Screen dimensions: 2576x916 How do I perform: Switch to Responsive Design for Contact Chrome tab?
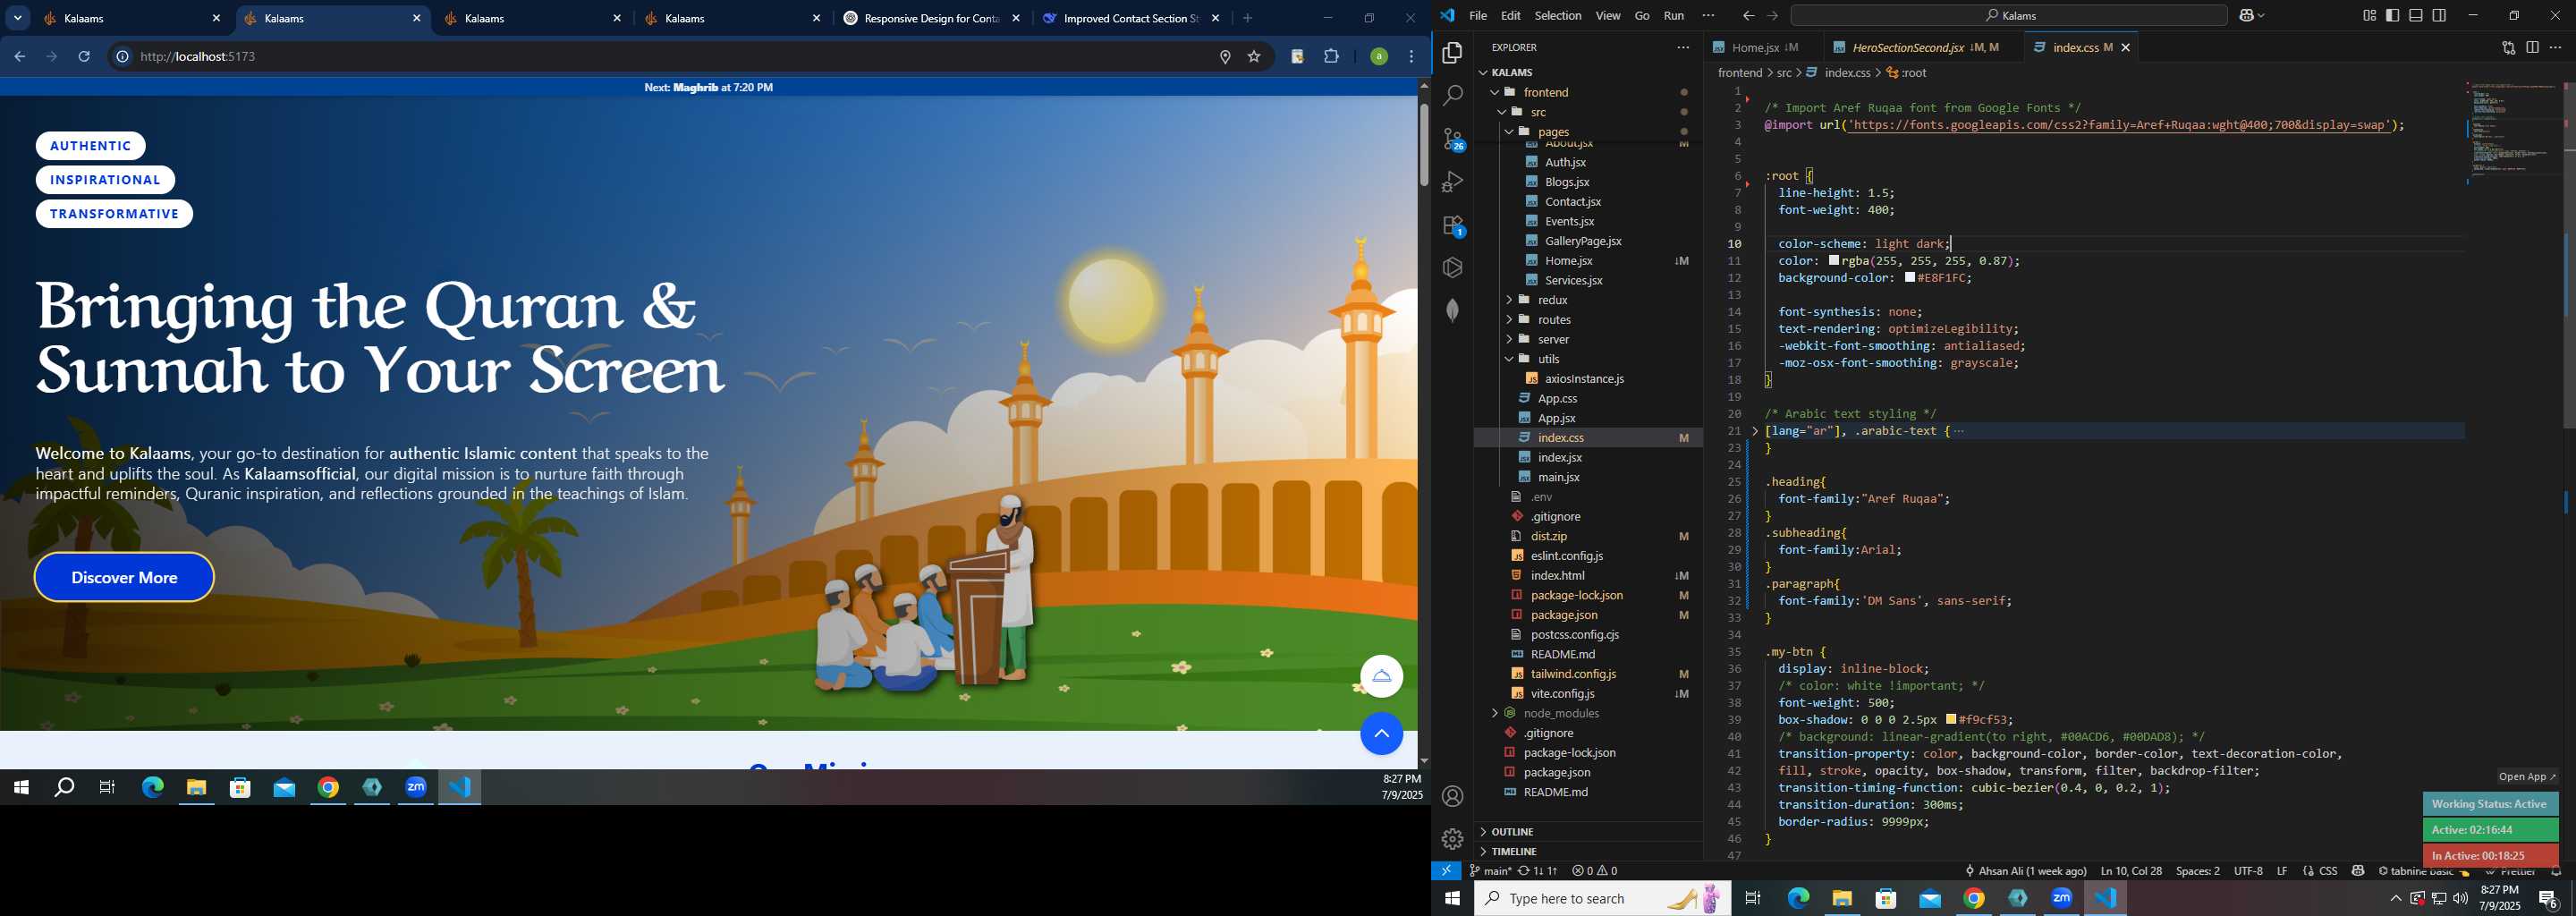click(x=931, y=19)
